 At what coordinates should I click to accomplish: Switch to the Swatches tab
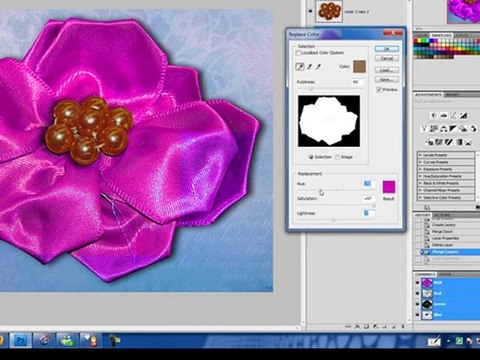click(441, 35)
